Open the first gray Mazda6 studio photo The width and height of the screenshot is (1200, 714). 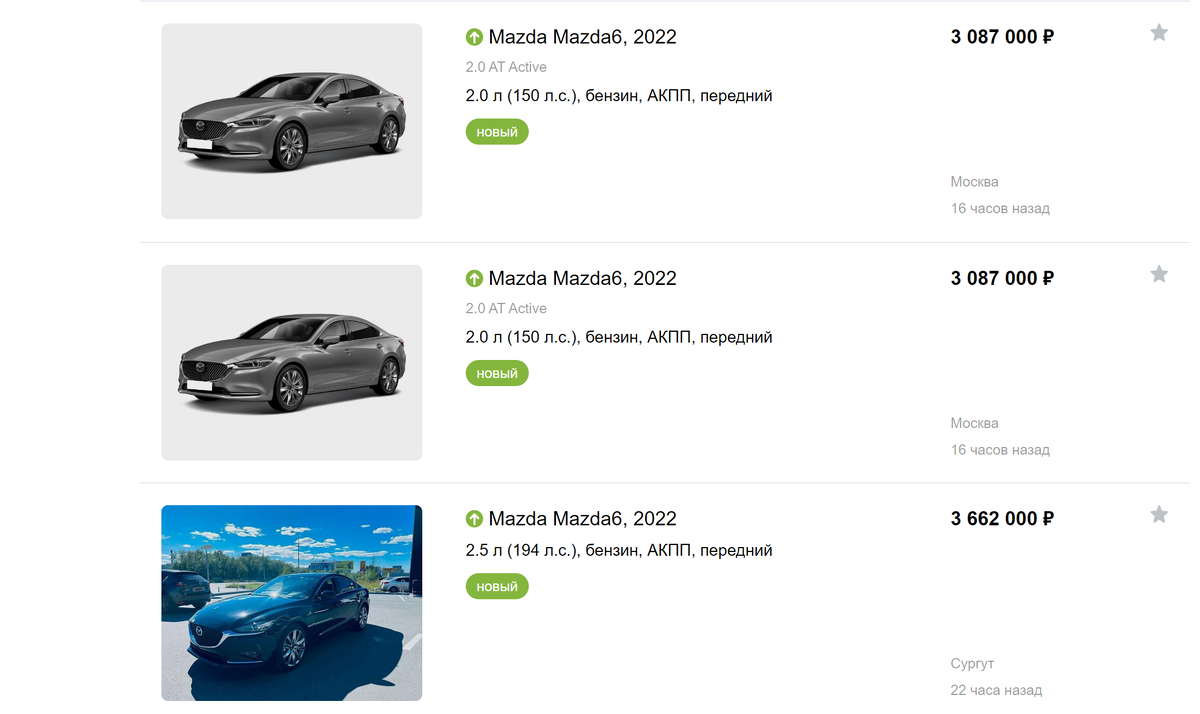pyautogui.click(x=292, y=121)
